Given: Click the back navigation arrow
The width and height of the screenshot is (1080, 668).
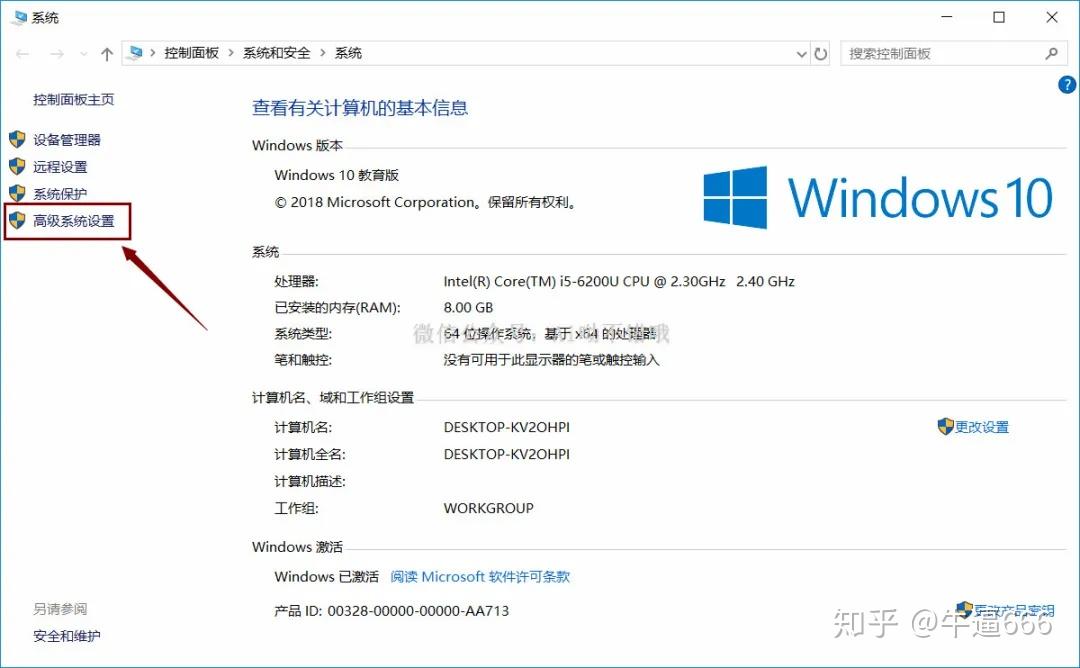Looking at the screenshot, I should [23, 54].
